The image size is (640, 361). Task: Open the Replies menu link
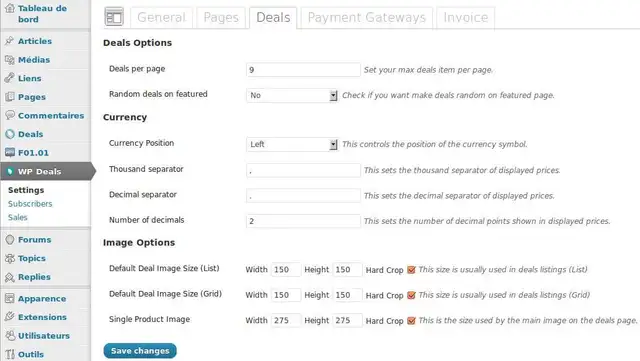point(34,277)
